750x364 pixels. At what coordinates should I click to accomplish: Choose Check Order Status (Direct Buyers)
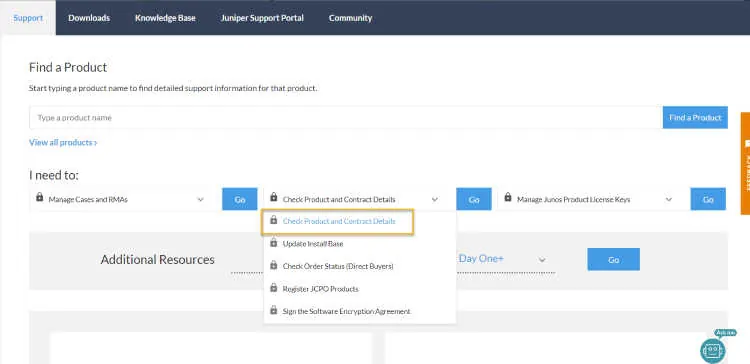click(360, 266)
